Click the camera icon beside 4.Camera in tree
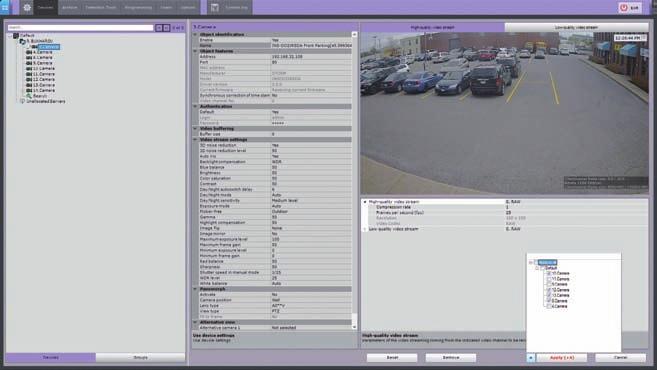657x370 pixels. point(29,52)
